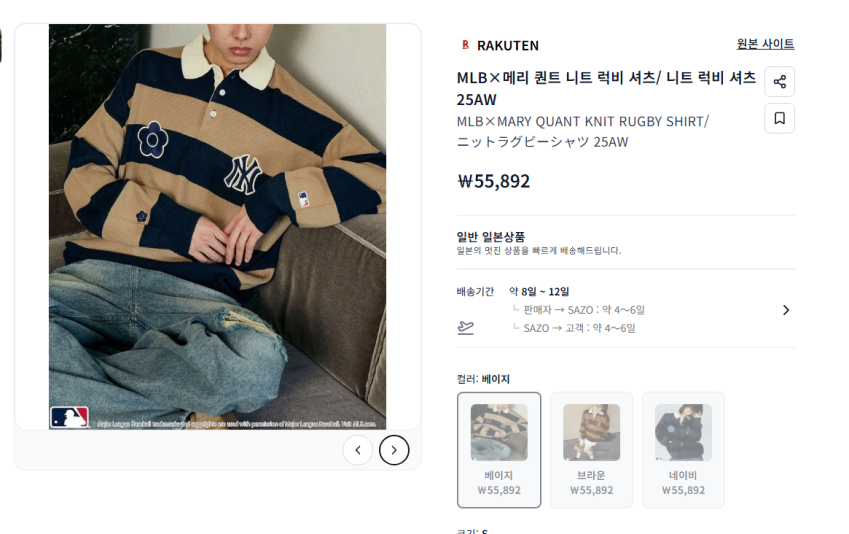Screen dimensions: 849x534
Task: Expand shipping period details with the chevron
Action: [786, 310]
